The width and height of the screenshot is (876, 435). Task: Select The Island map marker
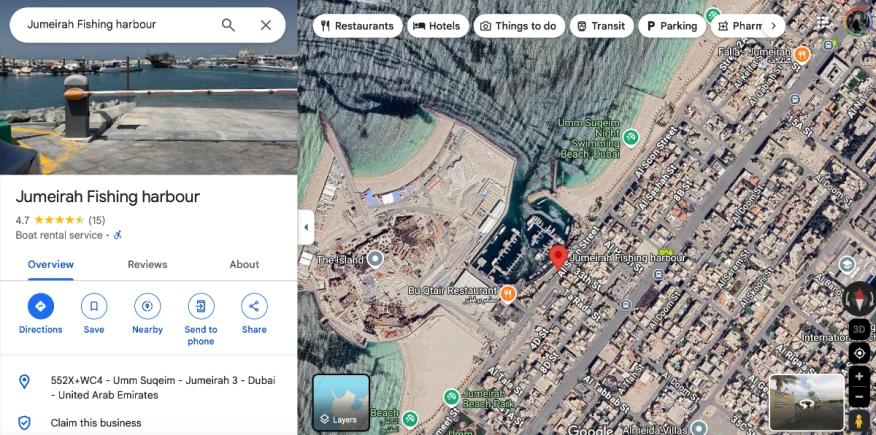(x=376, y=259)
